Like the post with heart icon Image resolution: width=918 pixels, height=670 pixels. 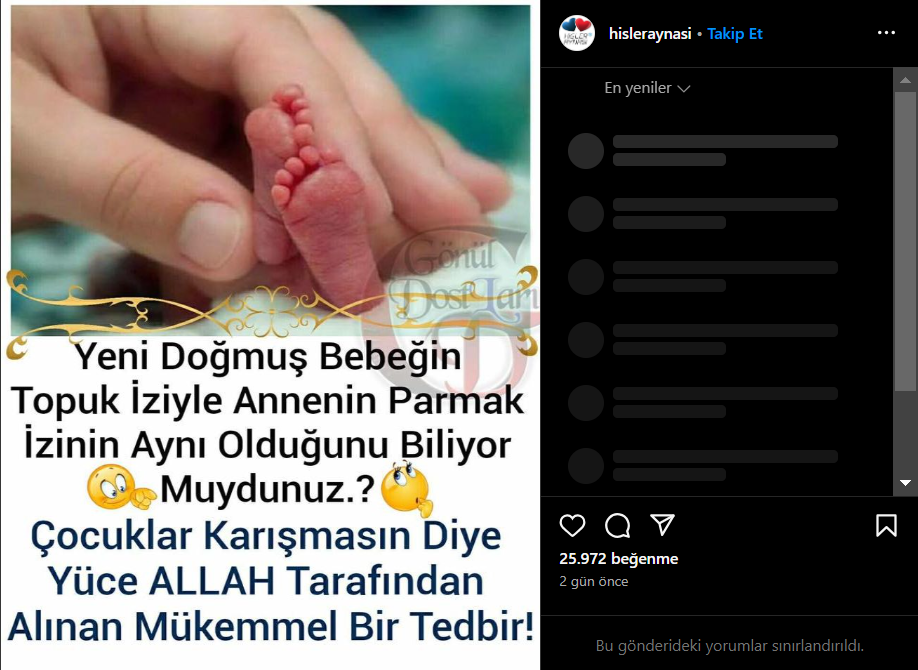pos(572,525)
